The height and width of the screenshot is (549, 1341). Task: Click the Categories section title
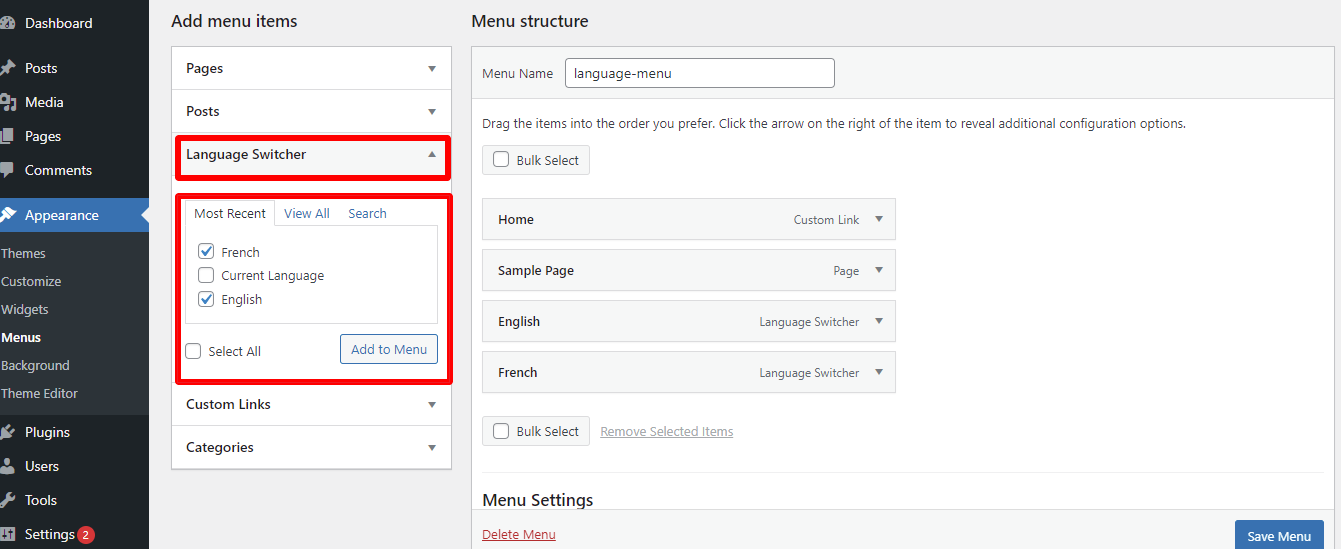(x=220, y=447)
